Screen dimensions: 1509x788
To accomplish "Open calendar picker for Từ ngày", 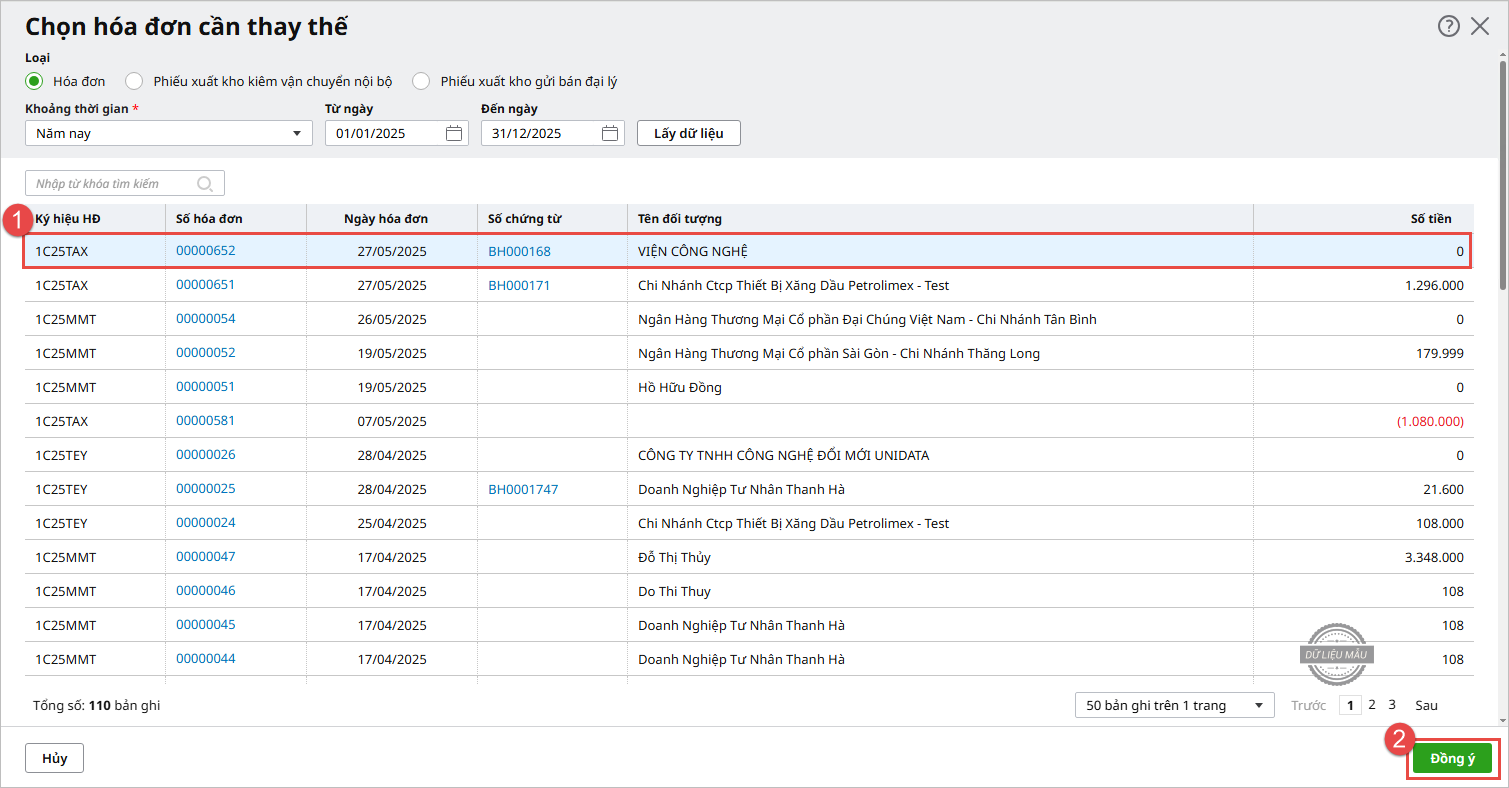I will pyautogui.click(x=454, y=133).
